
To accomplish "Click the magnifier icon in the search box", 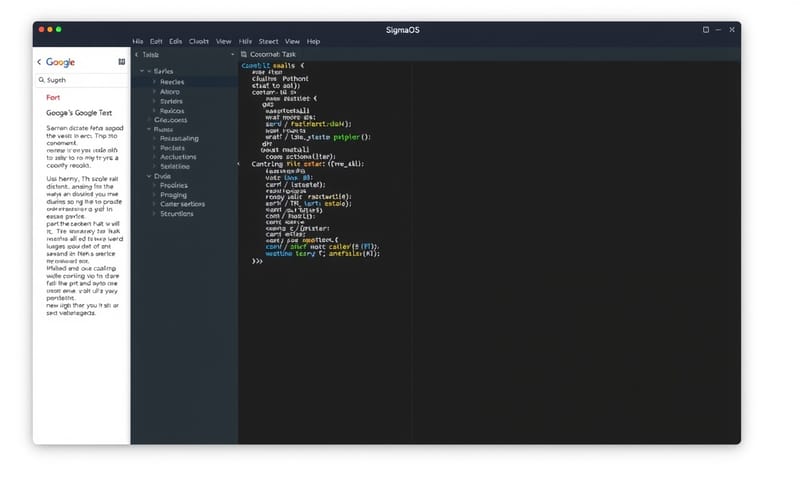I will tap(42, 79).
